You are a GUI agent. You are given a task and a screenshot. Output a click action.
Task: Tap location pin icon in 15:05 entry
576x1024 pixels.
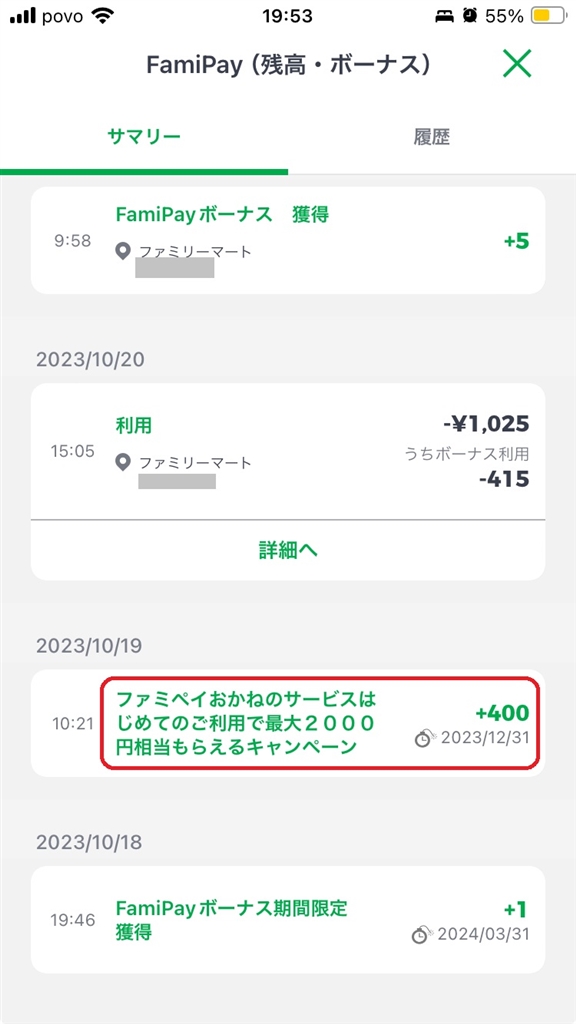click(x=123, y=463)
